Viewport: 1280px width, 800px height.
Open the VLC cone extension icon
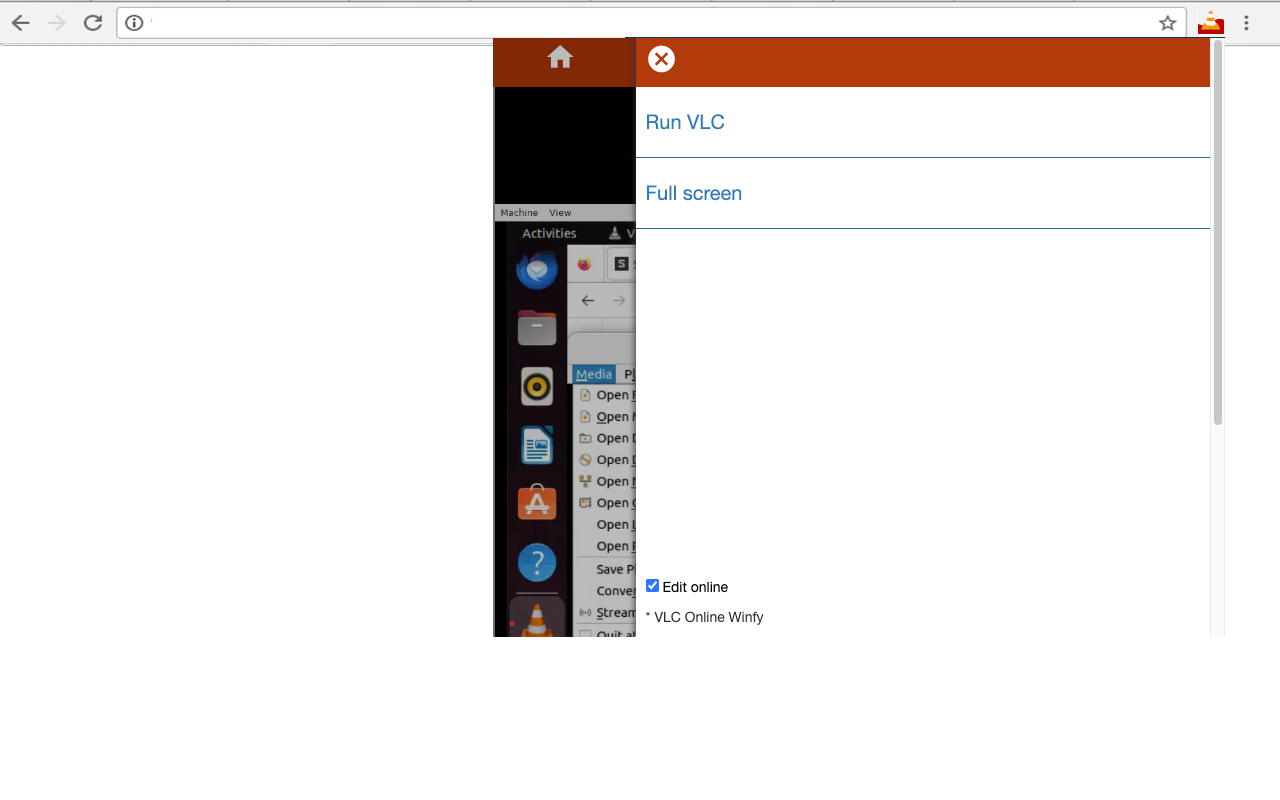[x=1211, y=23]
